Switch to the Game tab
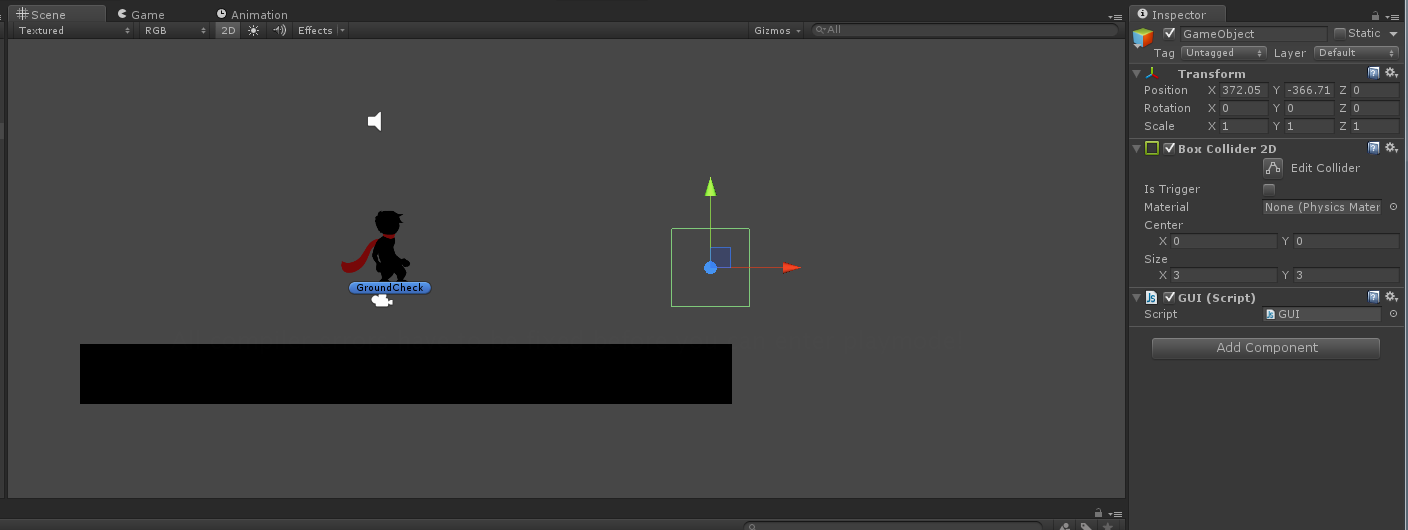The width and height of the screenshot is (1408, 530). 141,15
